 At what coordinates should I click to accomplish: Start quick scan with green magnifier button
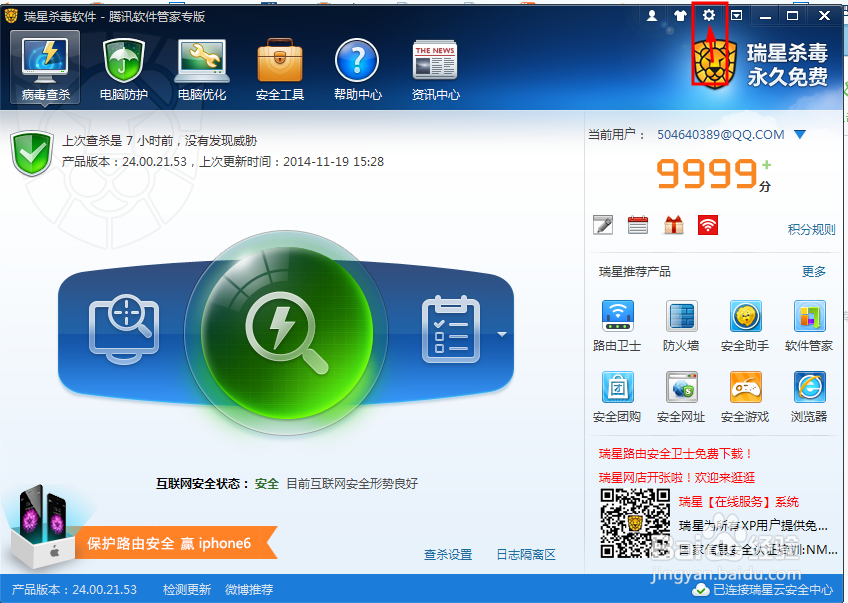287,333
